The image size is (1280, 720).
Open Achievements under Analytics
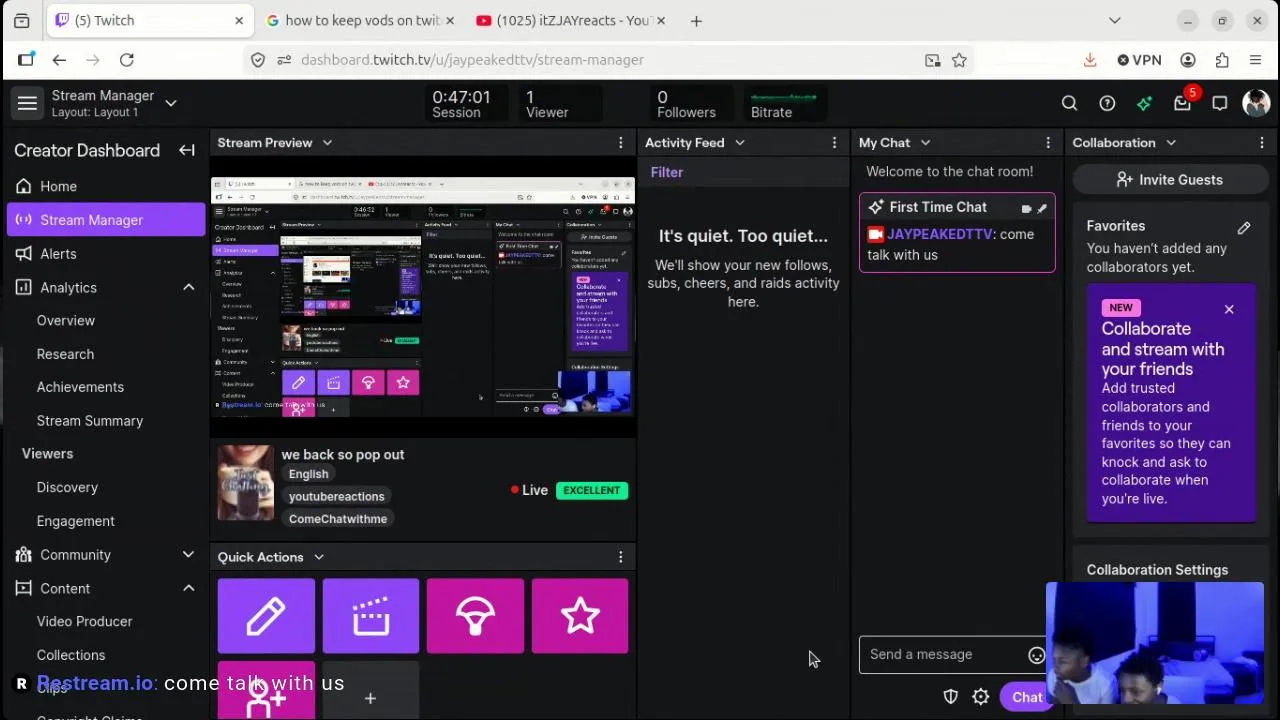(80, 387)
